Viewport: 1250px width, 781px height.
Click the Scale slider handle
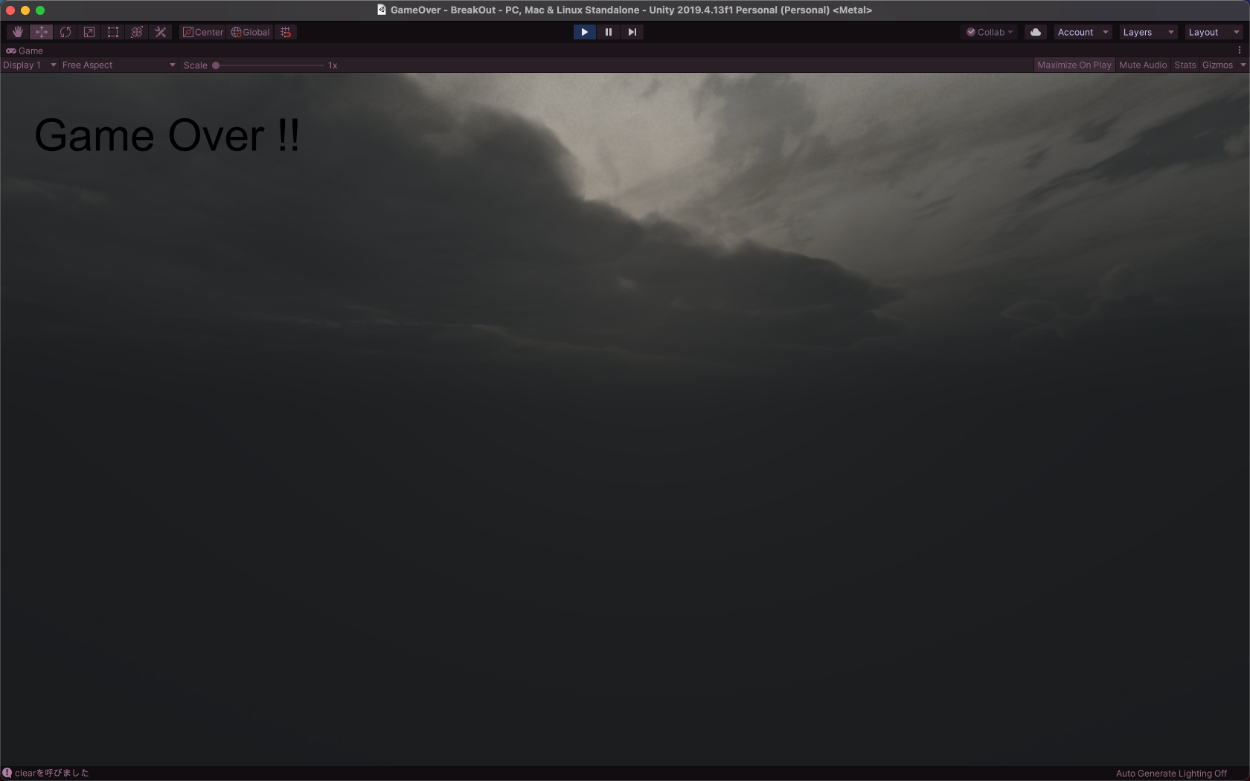216,65
